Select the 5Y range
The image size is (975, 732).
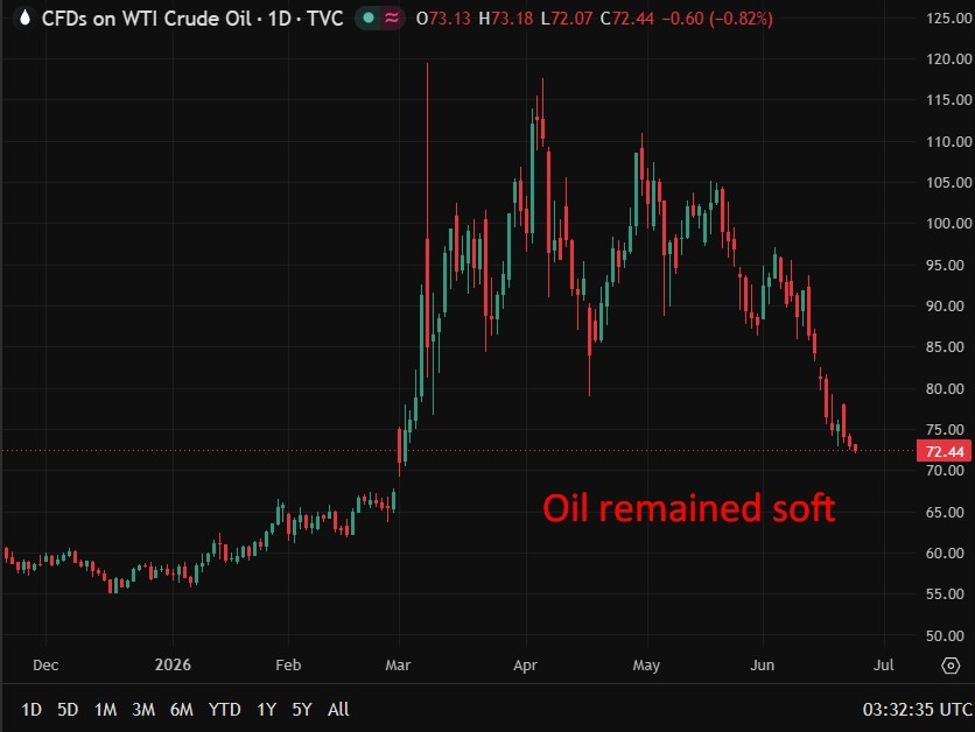click(x=302, y=709)
